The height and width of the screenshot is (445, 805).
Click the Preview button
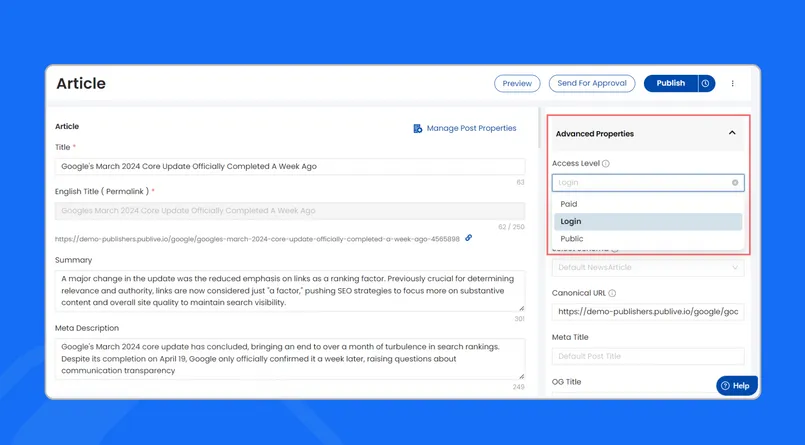coord(517,84)
